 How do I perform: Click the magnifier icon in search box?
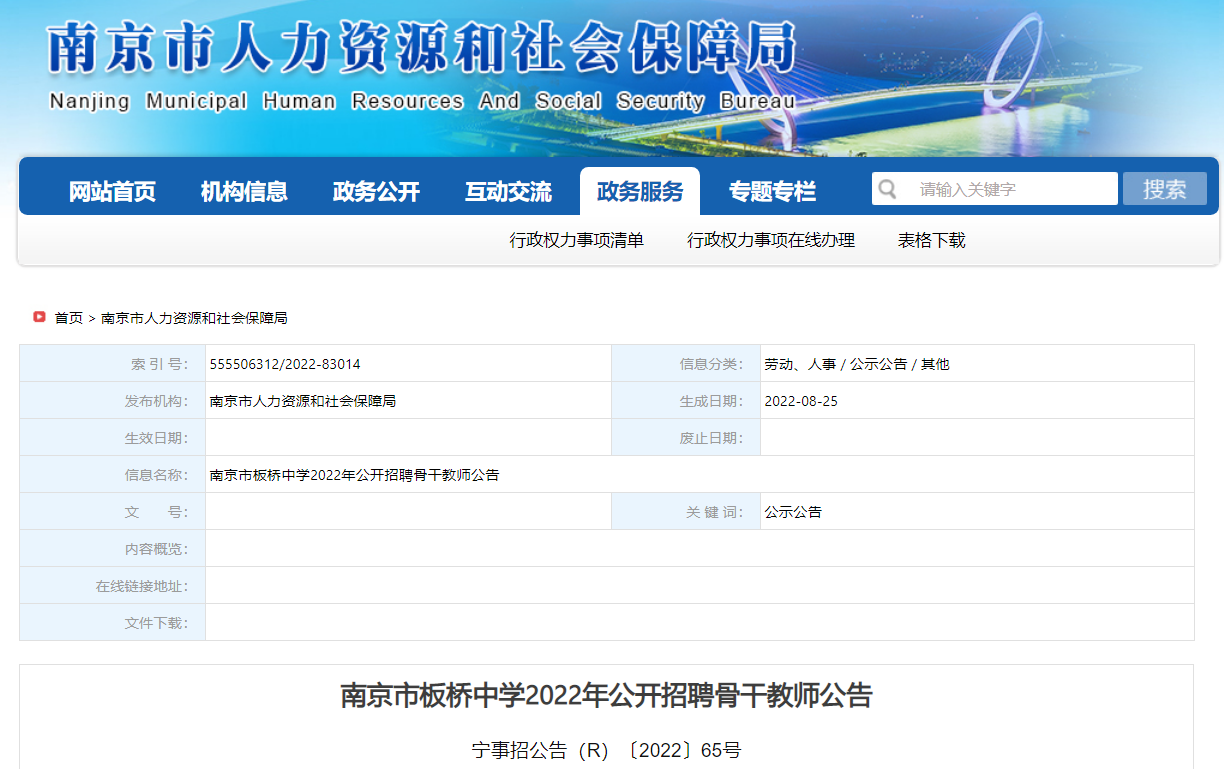(x=886, y=189)
